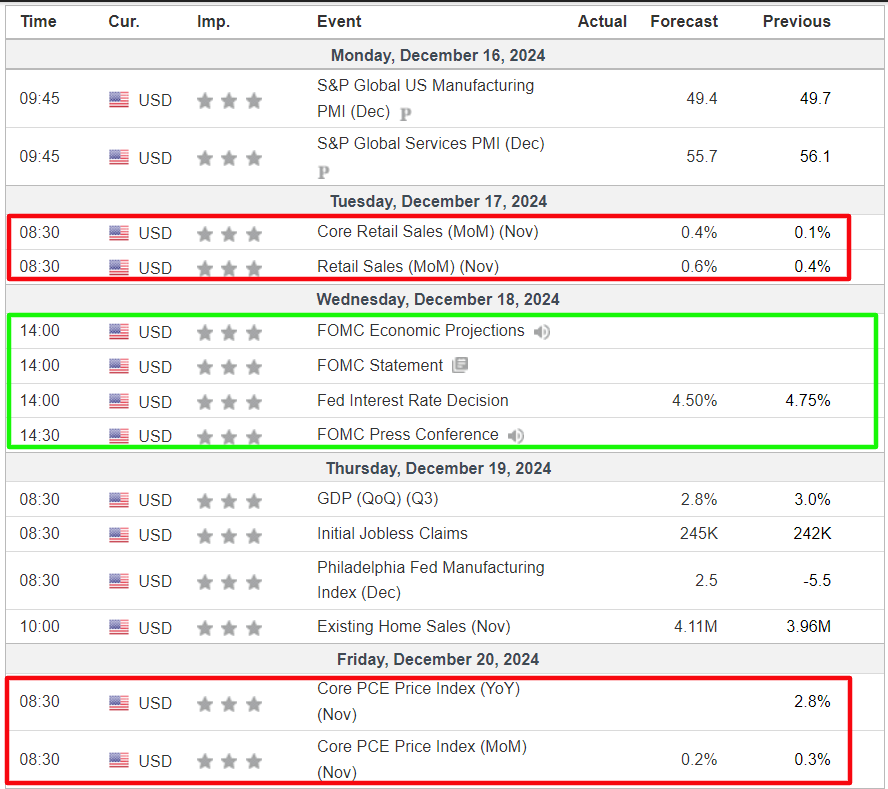Click the Forecast column header
This screenshot has height=789, width=888.
(684, 22)
